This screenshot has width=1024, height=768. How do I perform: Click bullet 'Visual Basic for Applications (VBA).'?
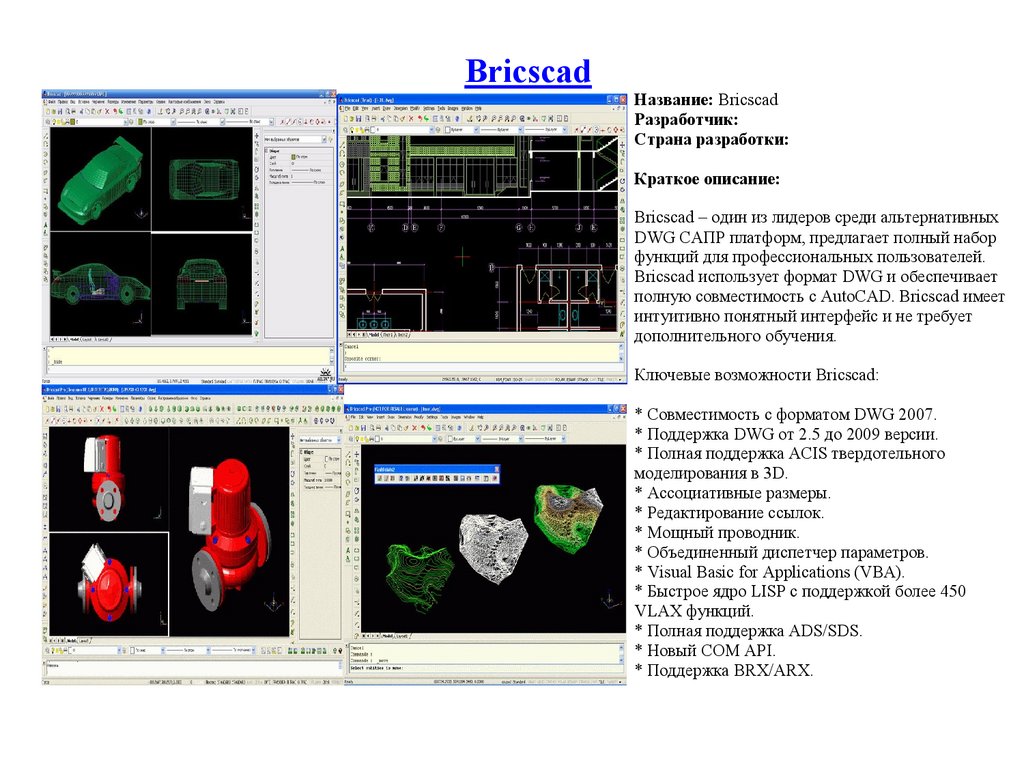pos(769,572)
